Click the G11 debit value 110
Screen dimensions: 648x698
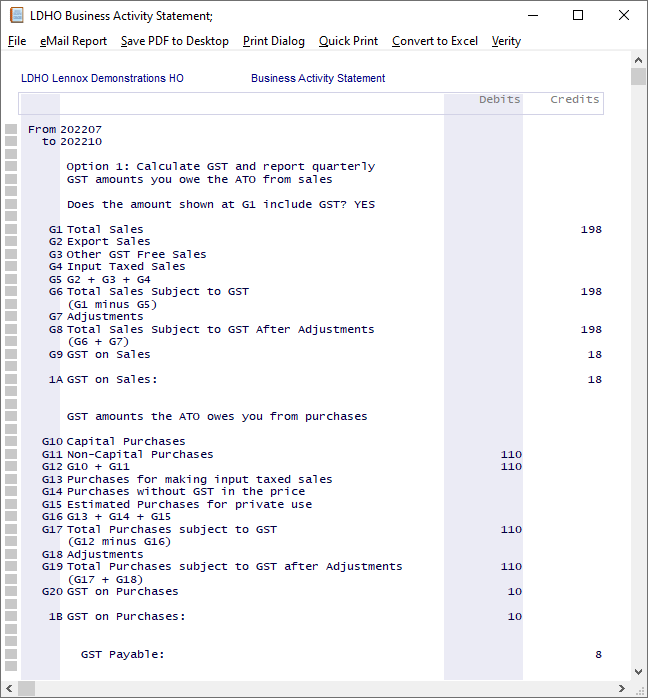pyautogui.click(x=511, y=454)
